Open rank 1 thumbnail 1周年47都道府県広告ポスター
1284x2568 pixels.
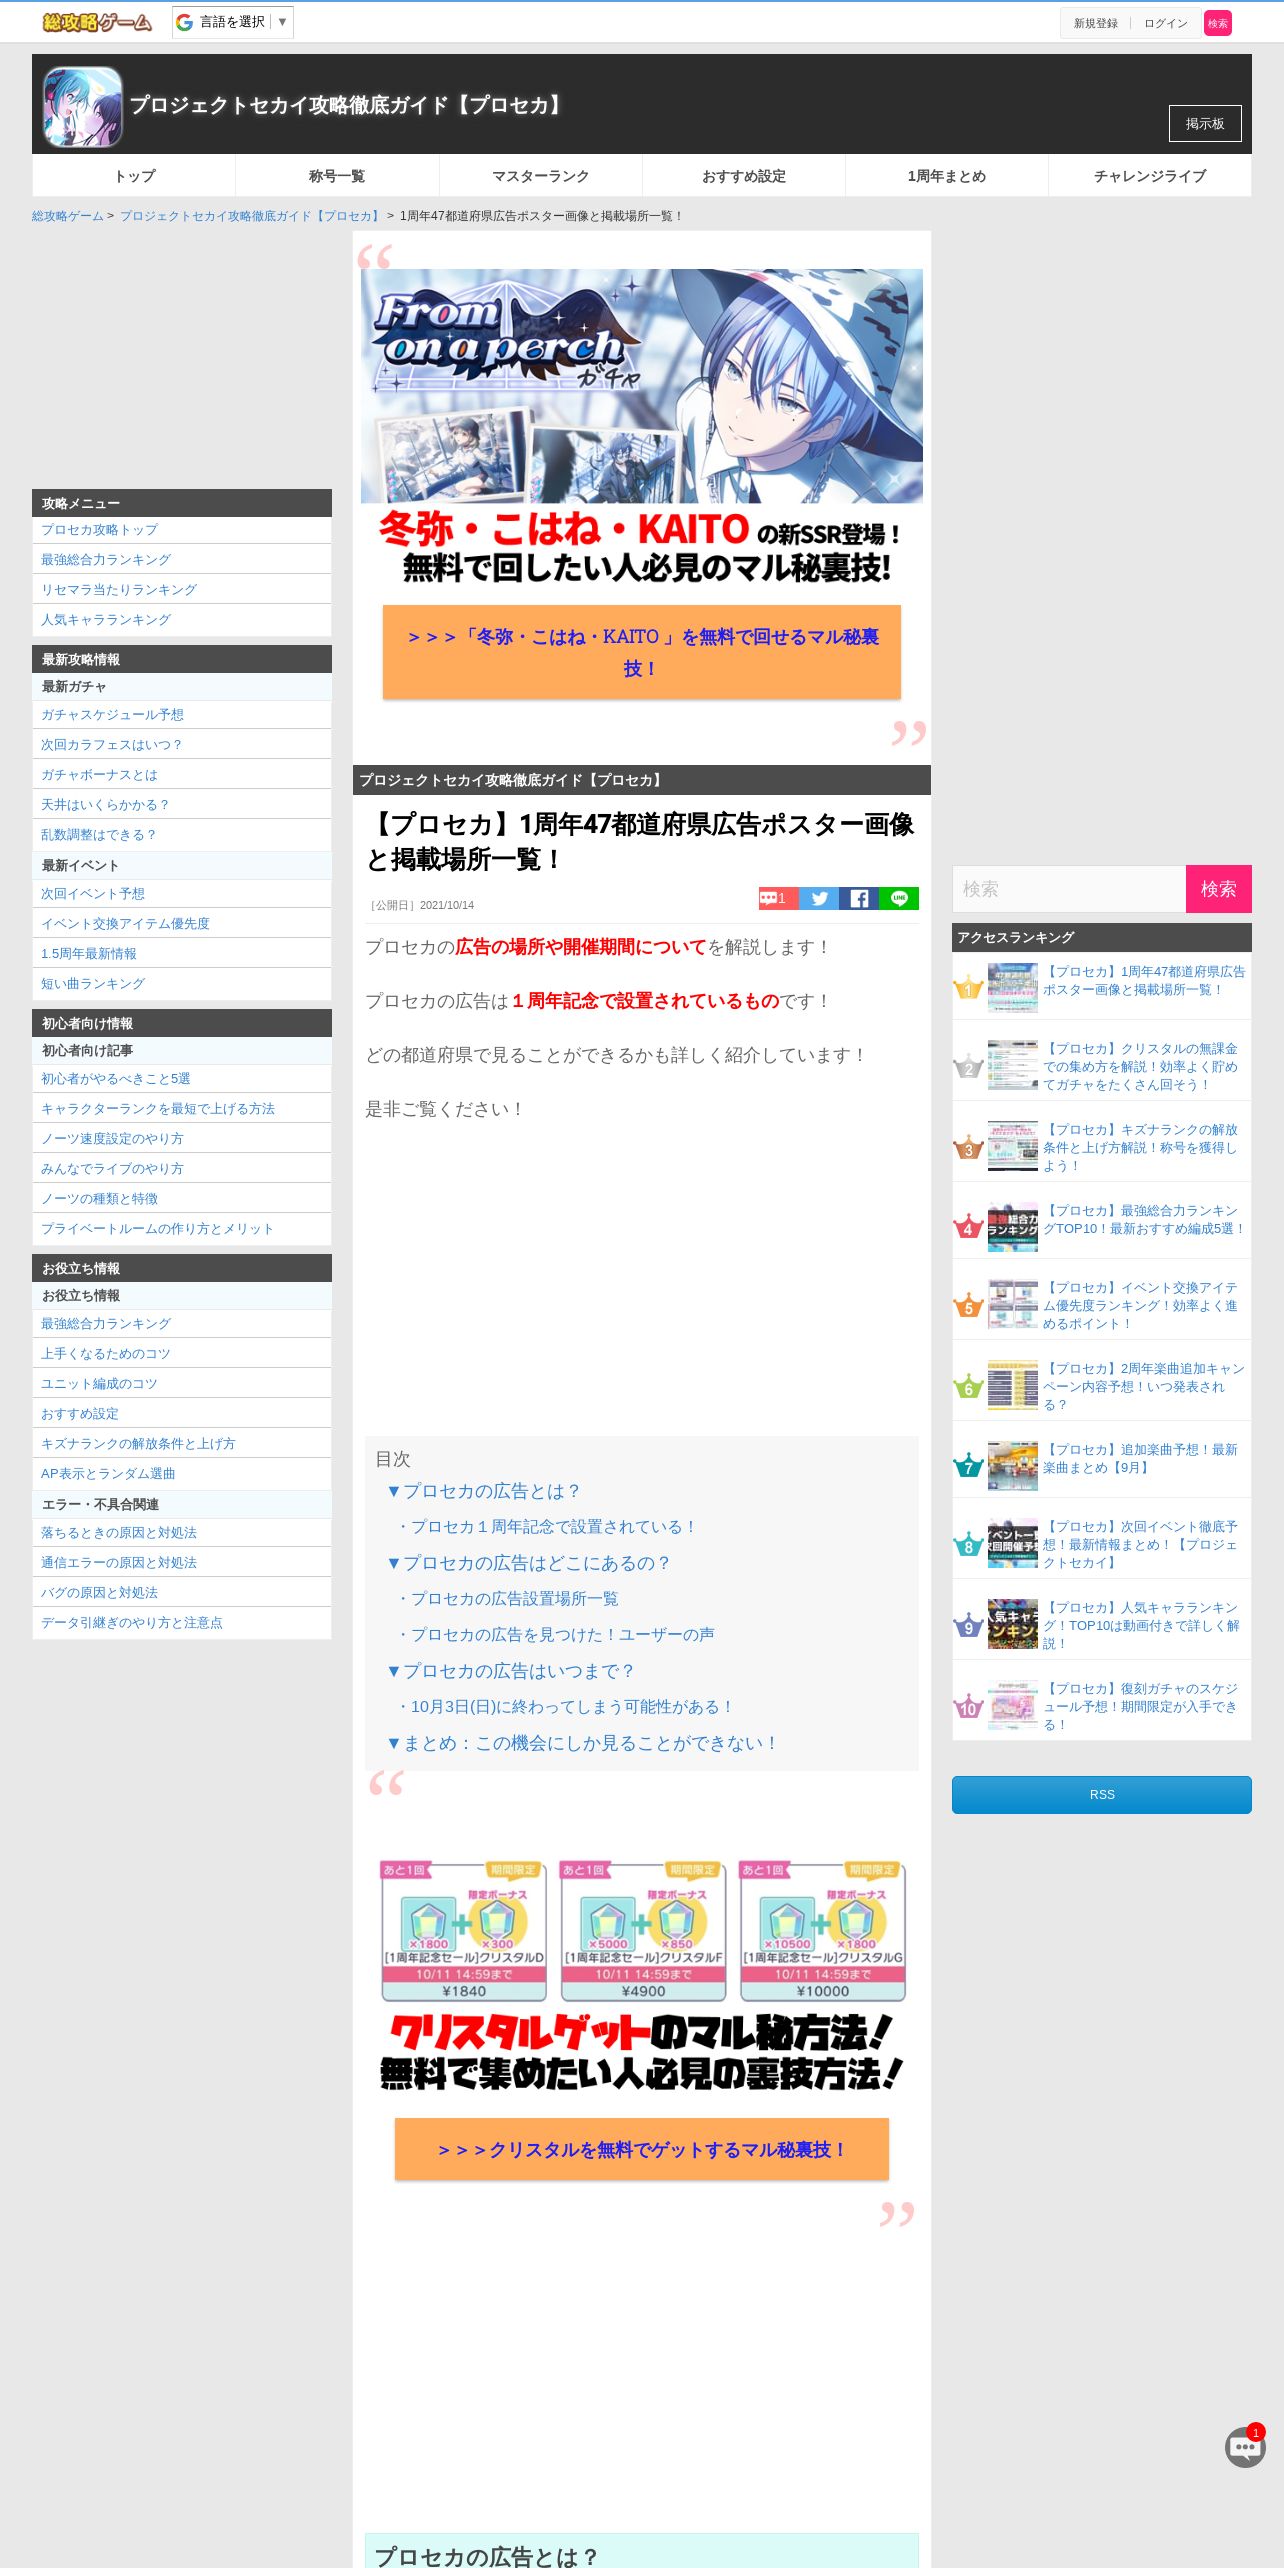(1012, 988)
